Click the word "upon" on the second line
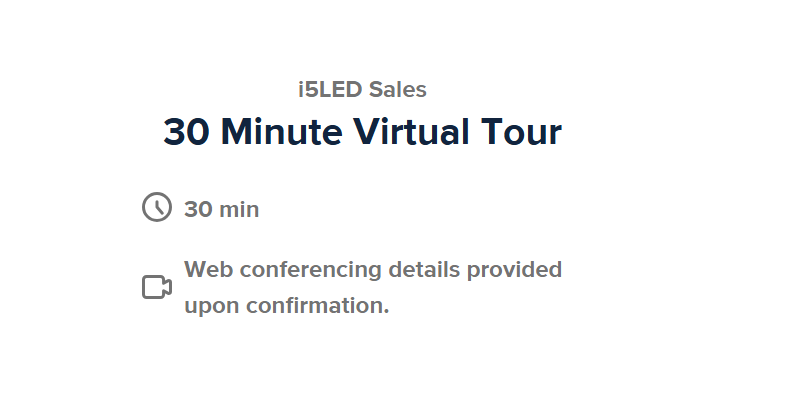The width and height of the screenshot is (800, 400). pyautogui.click(x=212, y=307)
